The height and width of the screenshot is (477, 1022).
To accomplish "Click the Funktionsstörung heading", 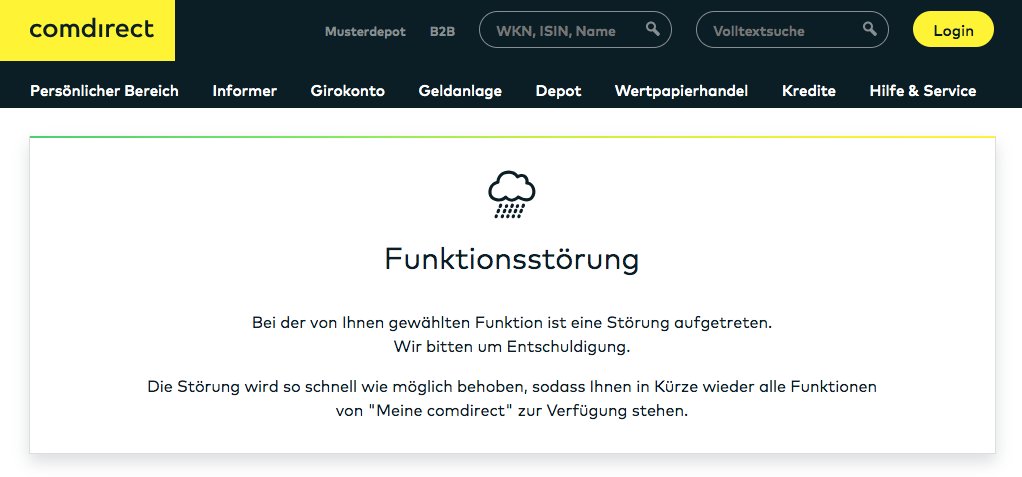I will [x=512, y=259].
